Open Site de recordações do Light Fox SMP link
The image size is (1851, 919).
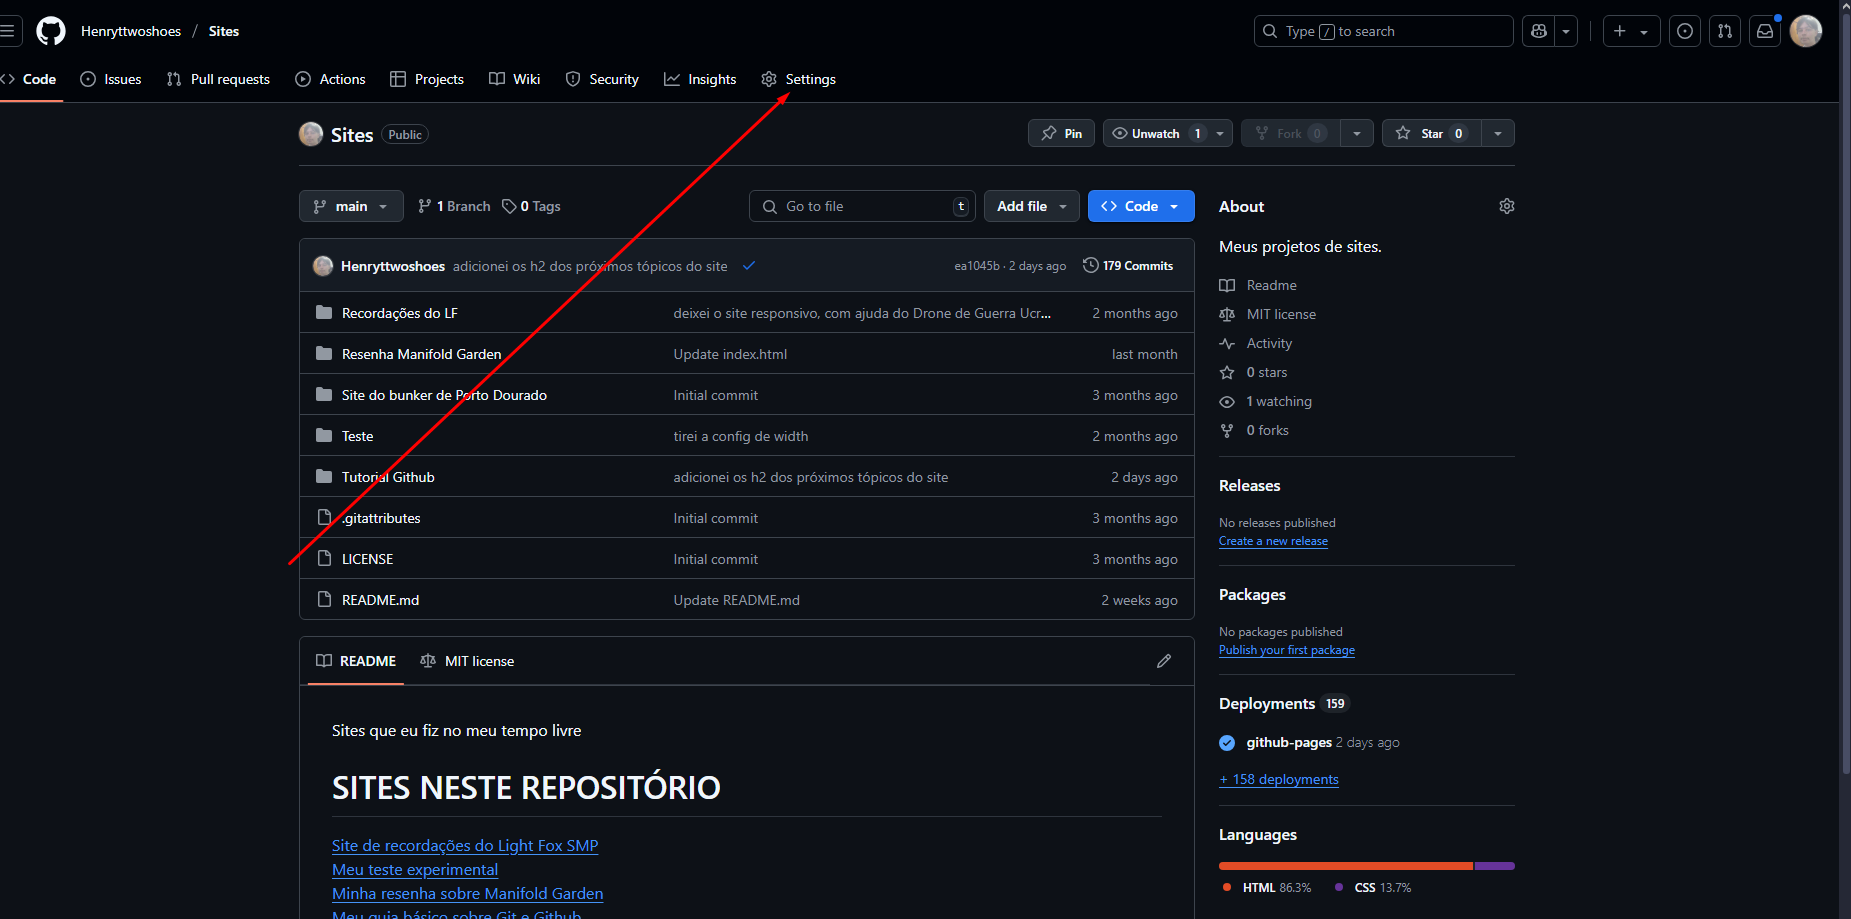tap(465, 846)
